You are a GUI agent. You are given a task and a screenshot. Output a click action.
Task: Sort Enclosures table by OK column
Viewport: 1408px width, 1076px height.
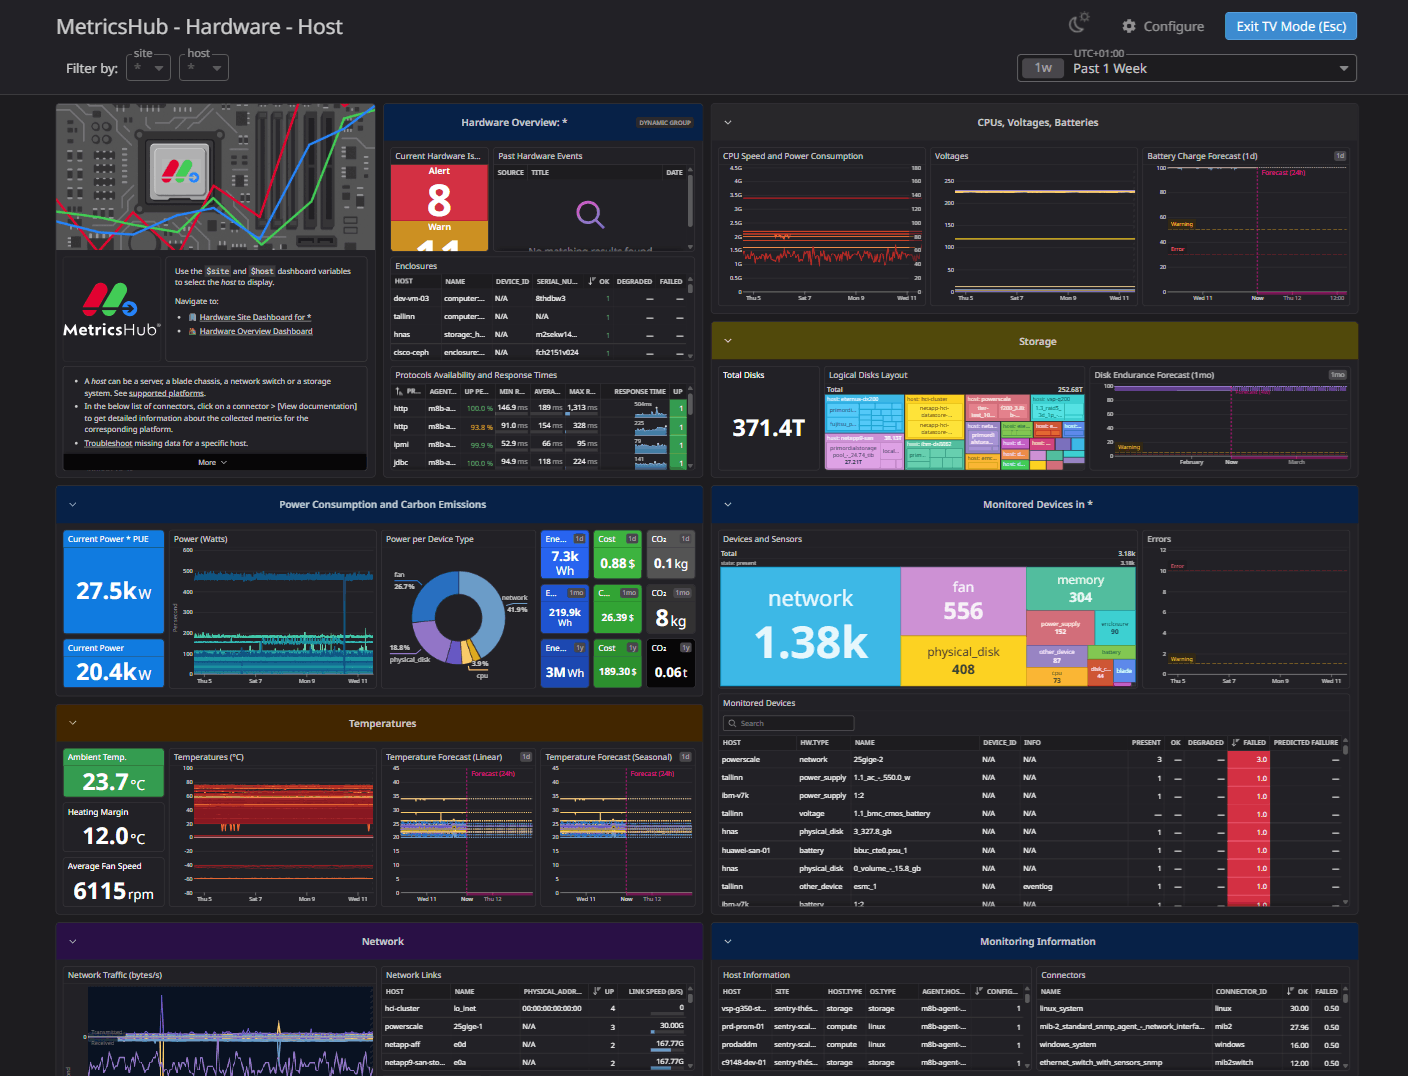point(603,281)
